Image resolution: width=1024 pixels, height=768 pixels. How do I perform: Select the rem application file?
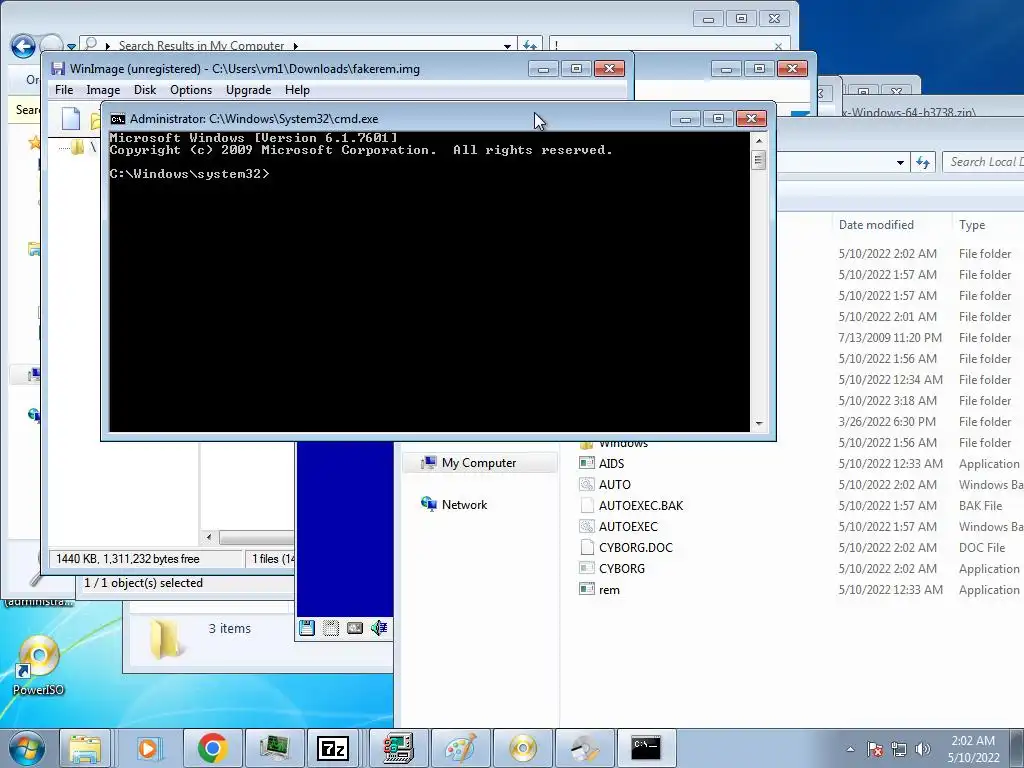coord(609,590)
